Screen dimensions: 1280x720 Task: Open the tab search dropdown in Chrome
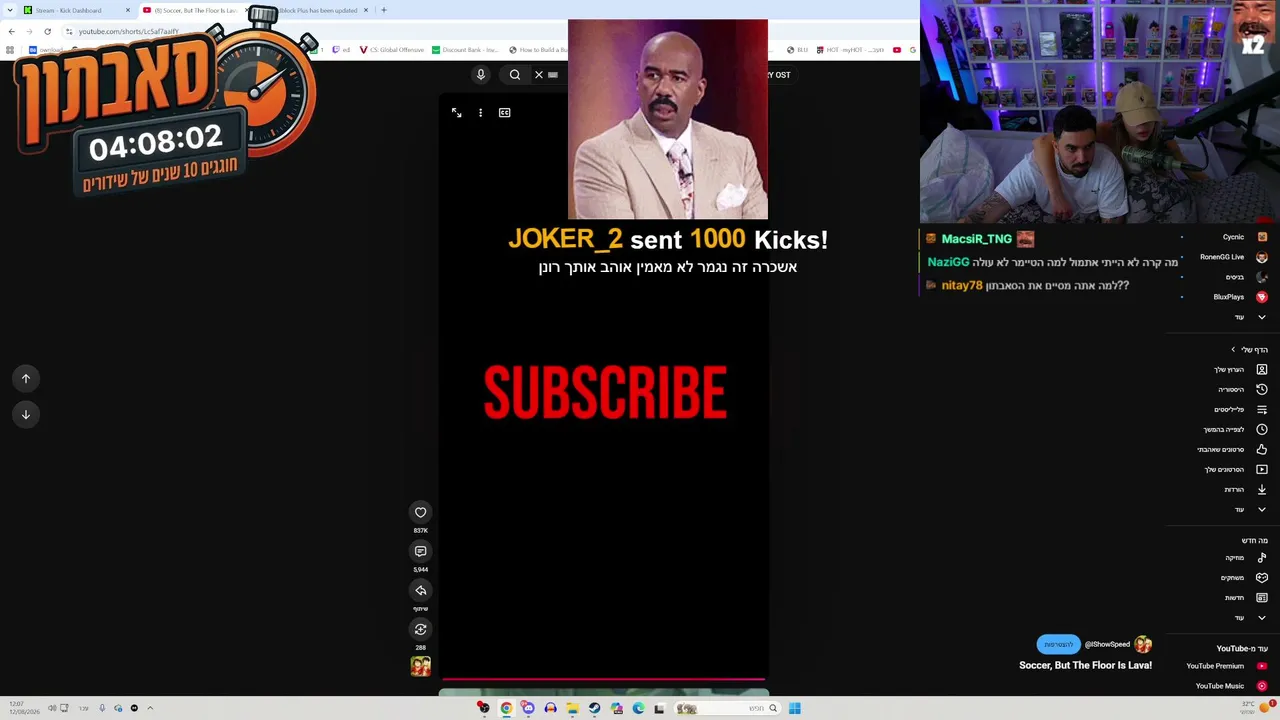[x=10, y=10]
